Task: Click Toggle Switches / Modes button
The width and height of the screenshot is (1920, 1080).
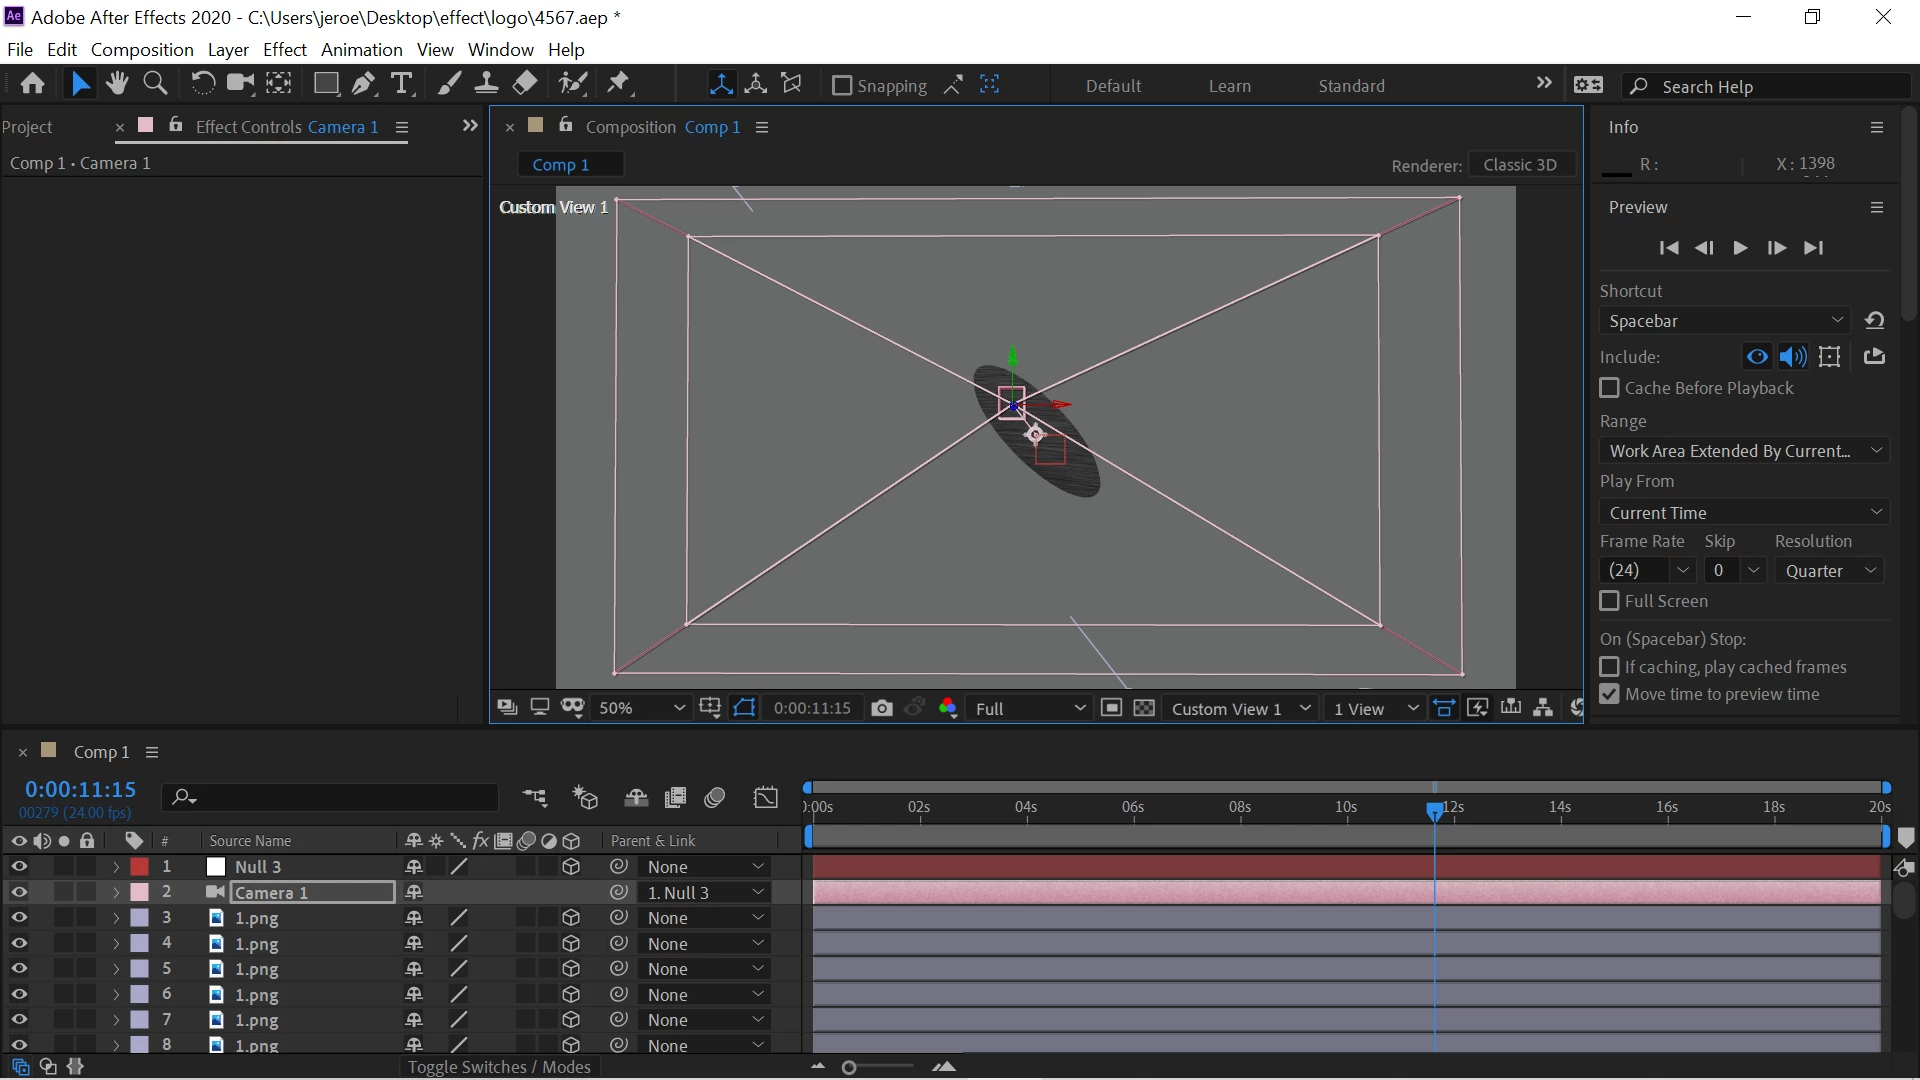Action: 499,1067
